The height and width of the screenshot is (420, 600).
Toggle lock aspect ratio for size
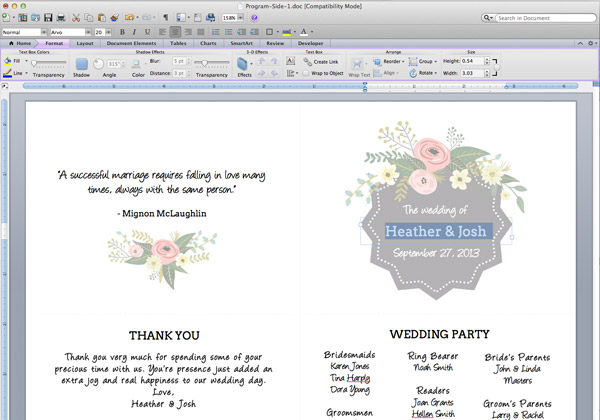496,67
